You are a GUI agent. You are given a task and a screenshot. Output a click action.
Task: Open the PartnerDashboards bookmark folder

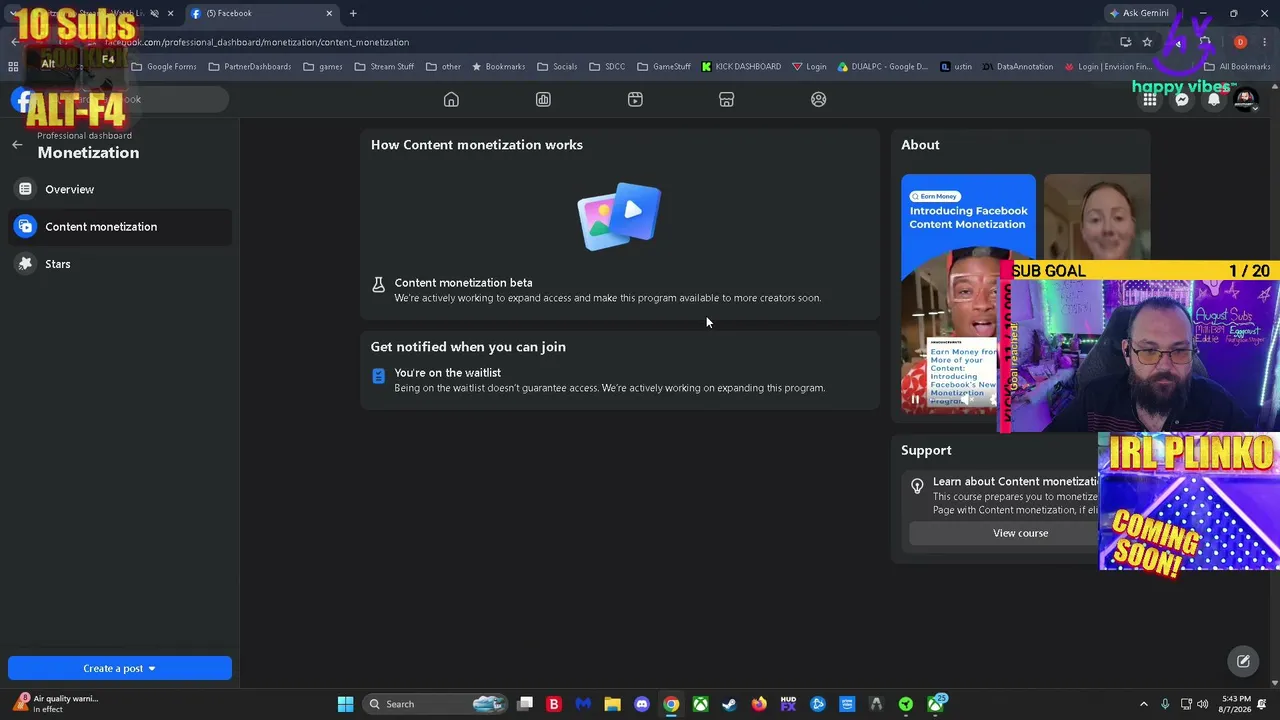(249, 67)
